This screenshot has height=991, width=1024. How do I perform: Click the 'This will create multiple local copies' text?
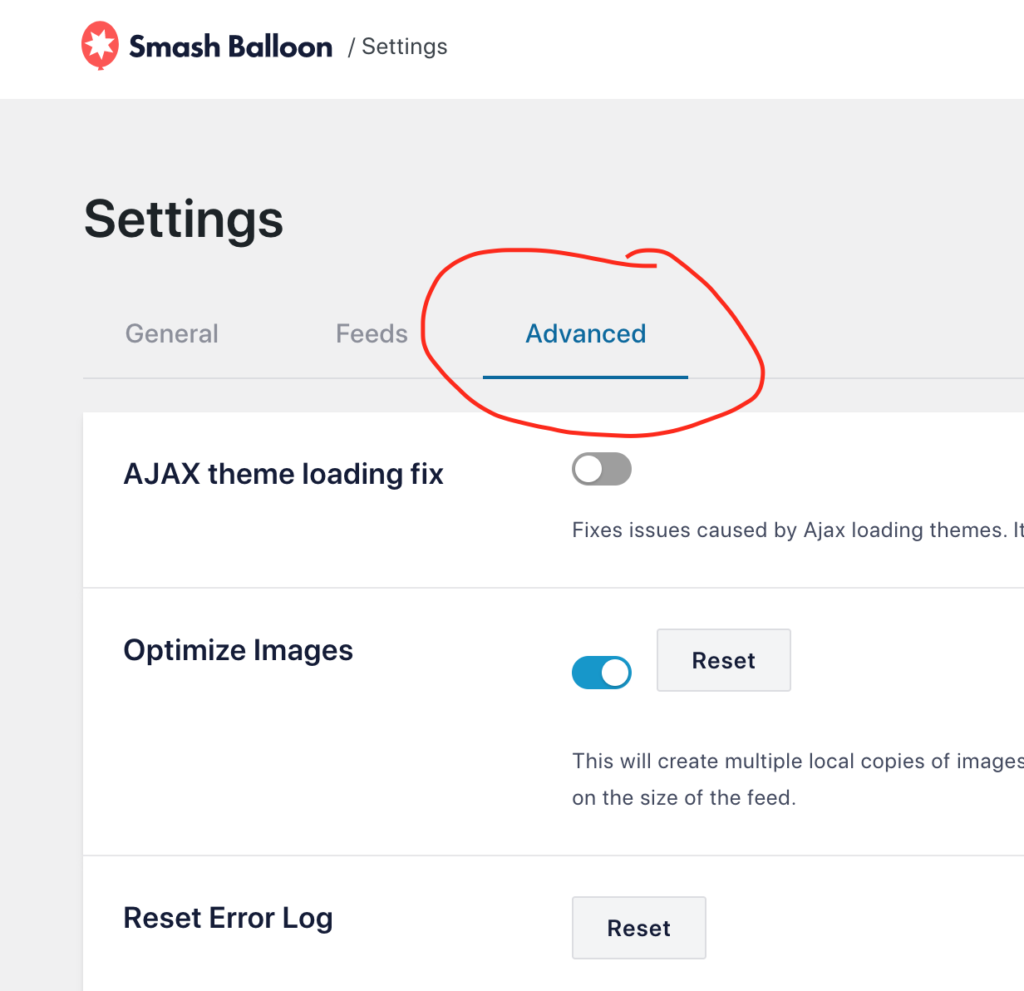point(798,761)
